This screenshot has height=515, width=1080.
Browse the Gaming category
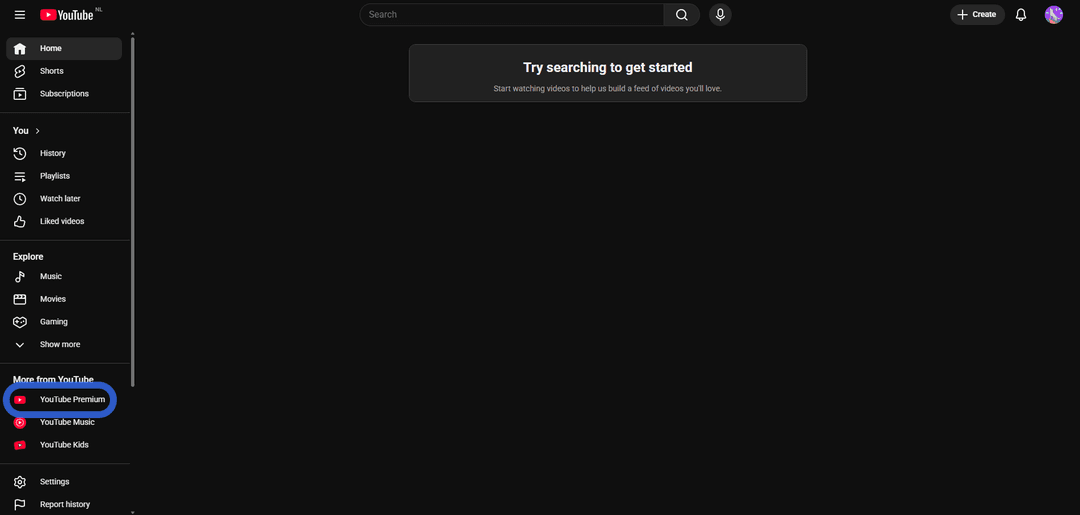[x=64, y=322]
